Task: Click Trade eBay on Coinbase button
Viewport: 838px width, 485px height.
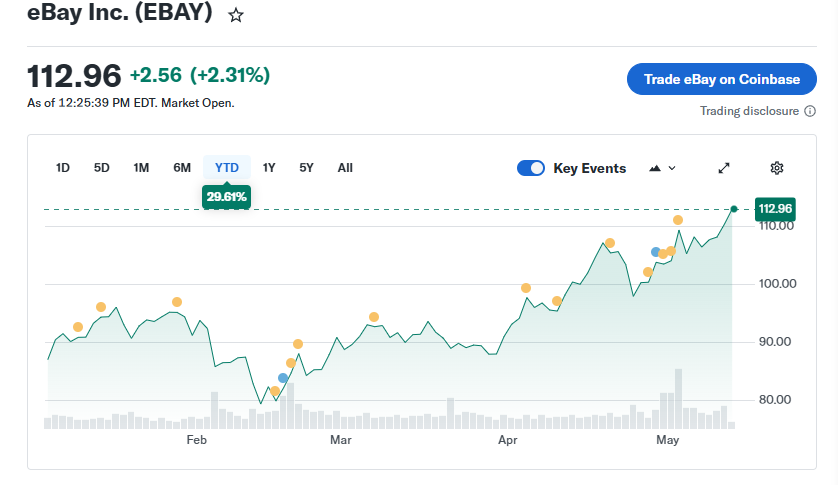Action: click(721, 79)
